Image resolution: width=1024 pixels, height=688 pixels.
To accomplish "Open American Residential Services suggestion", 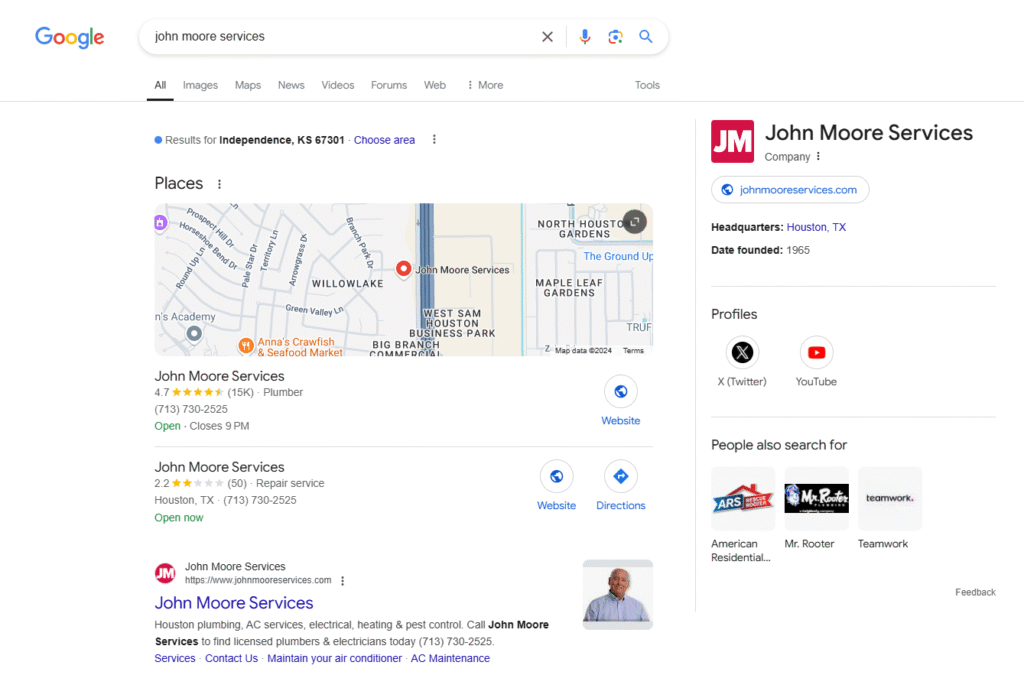I will click(x=743, y=515).
